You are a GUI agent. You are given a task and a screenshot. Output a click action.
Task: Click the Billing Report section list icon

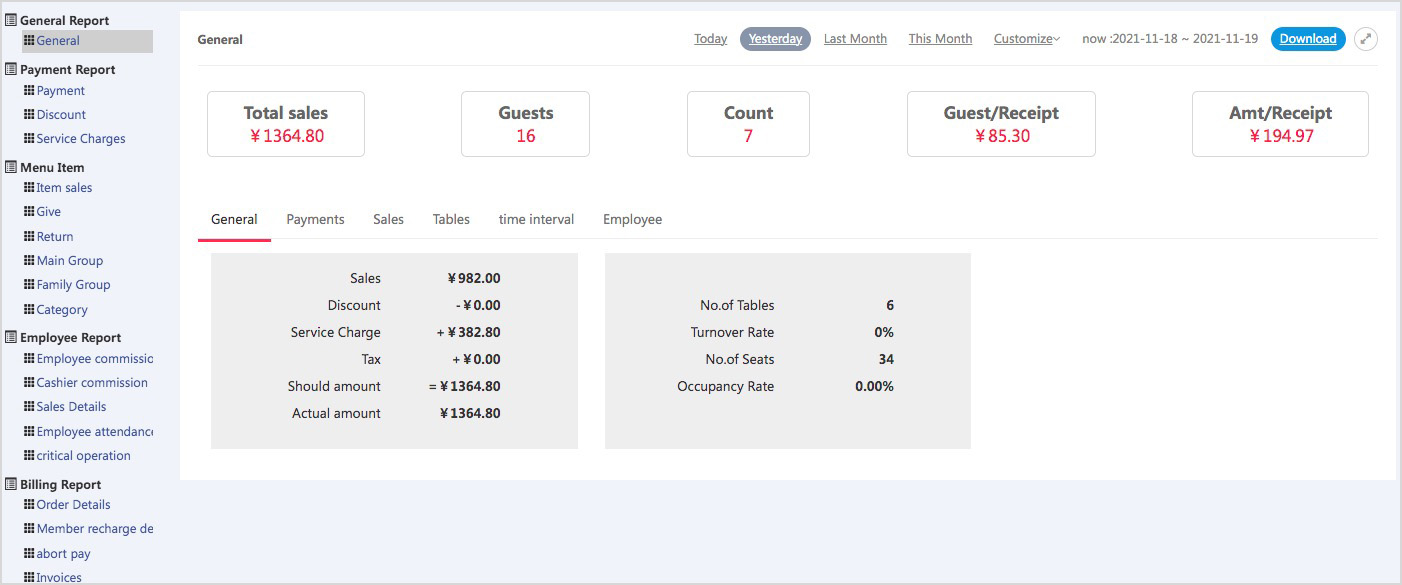pyautogui.click(x=11, y=484)
